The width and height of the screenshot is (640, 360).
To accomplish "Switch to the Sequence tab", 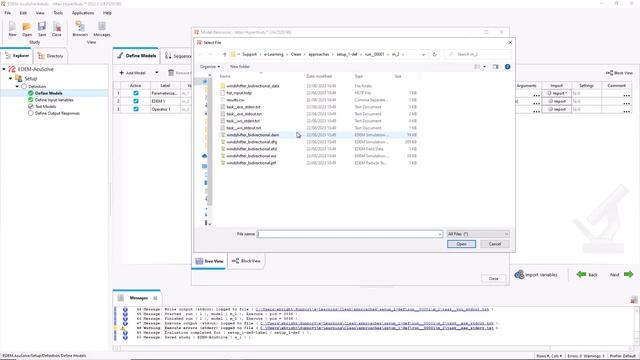I will 178,56.
